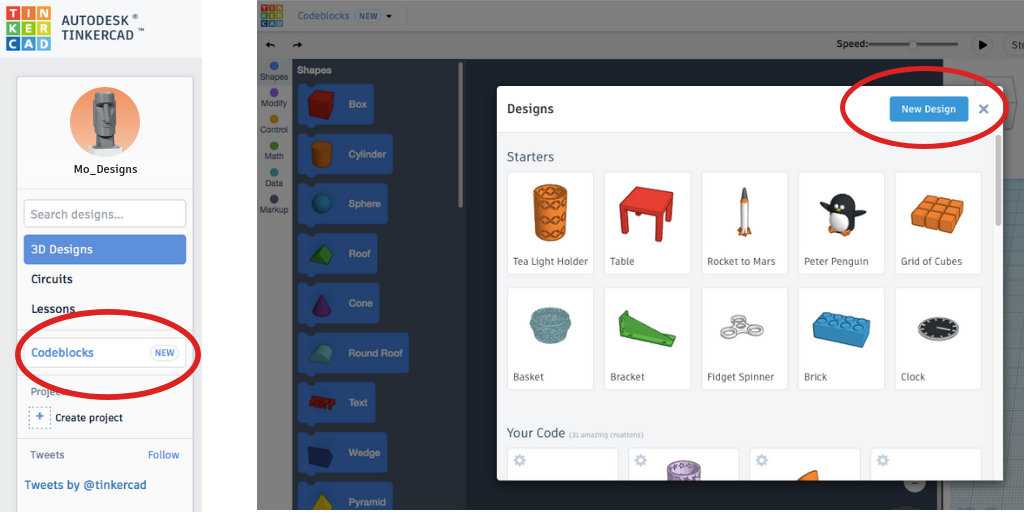Open the Peter Penguin starter
The image size is (1024, 512).
(841, 223)
